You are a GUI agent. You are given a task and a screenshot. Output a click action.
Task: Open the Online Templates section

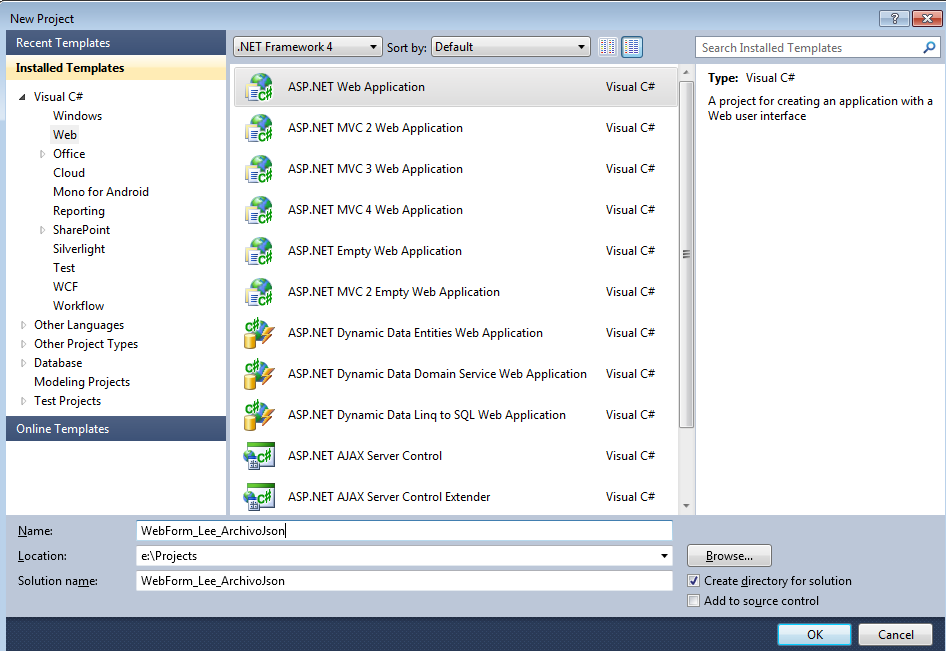click(116, 429)
